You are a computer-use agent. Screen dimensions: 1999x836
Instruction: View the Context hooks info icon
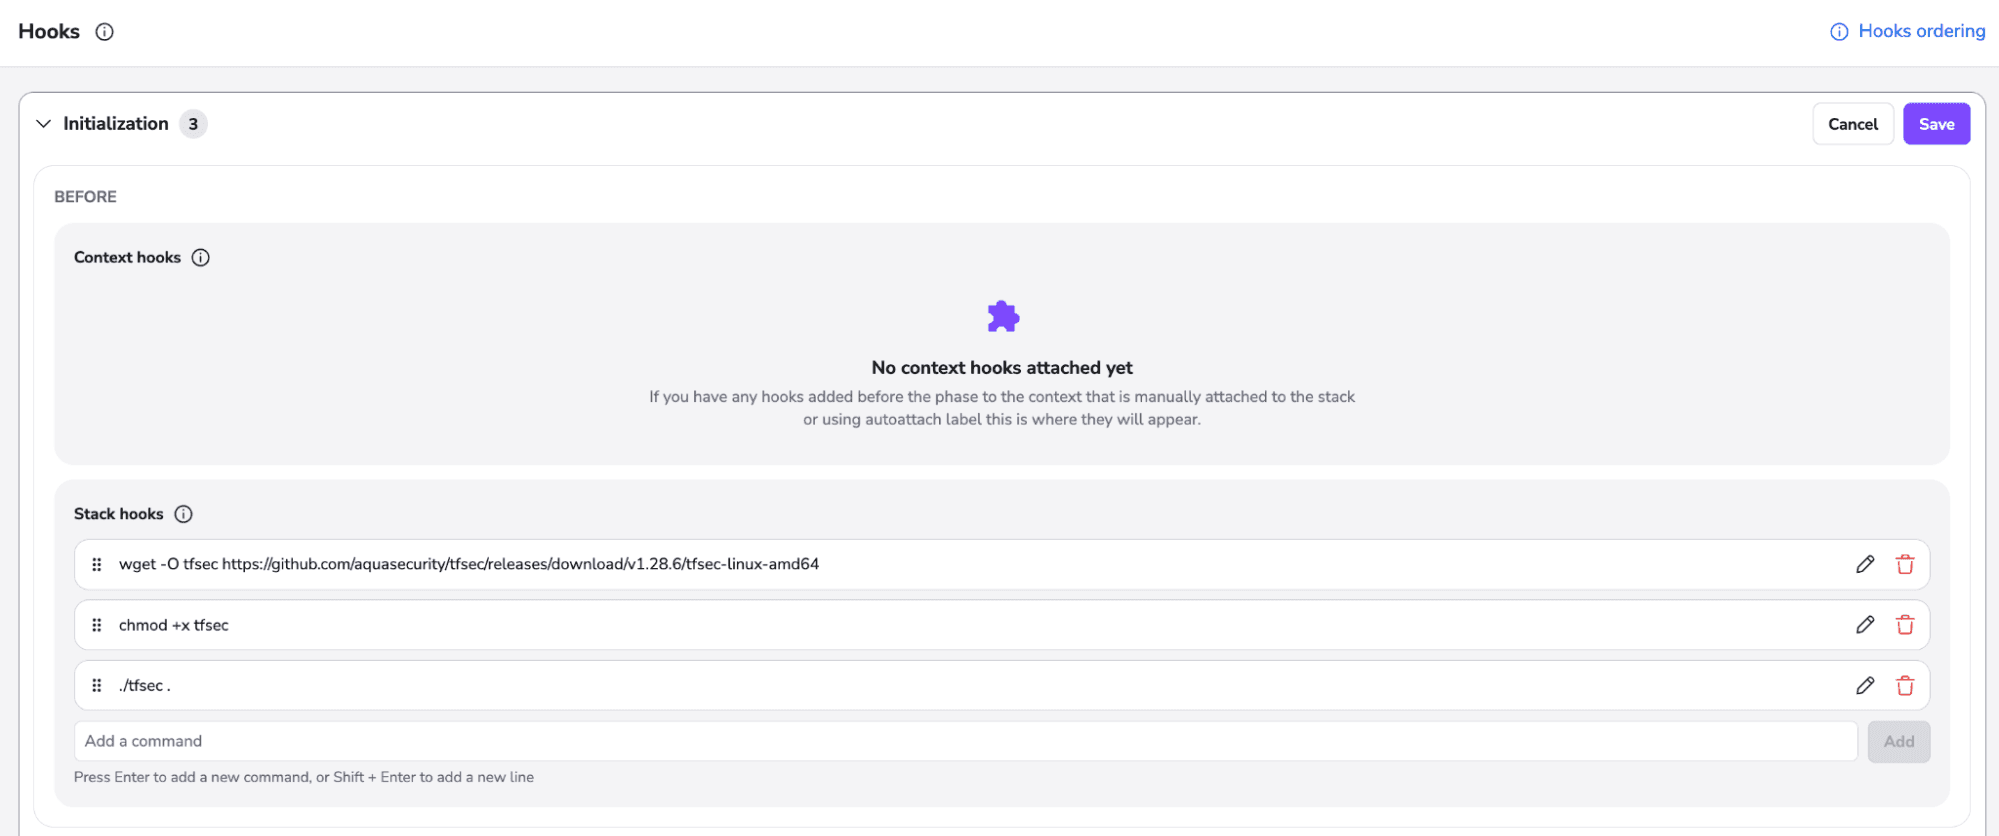click(201, 257)
